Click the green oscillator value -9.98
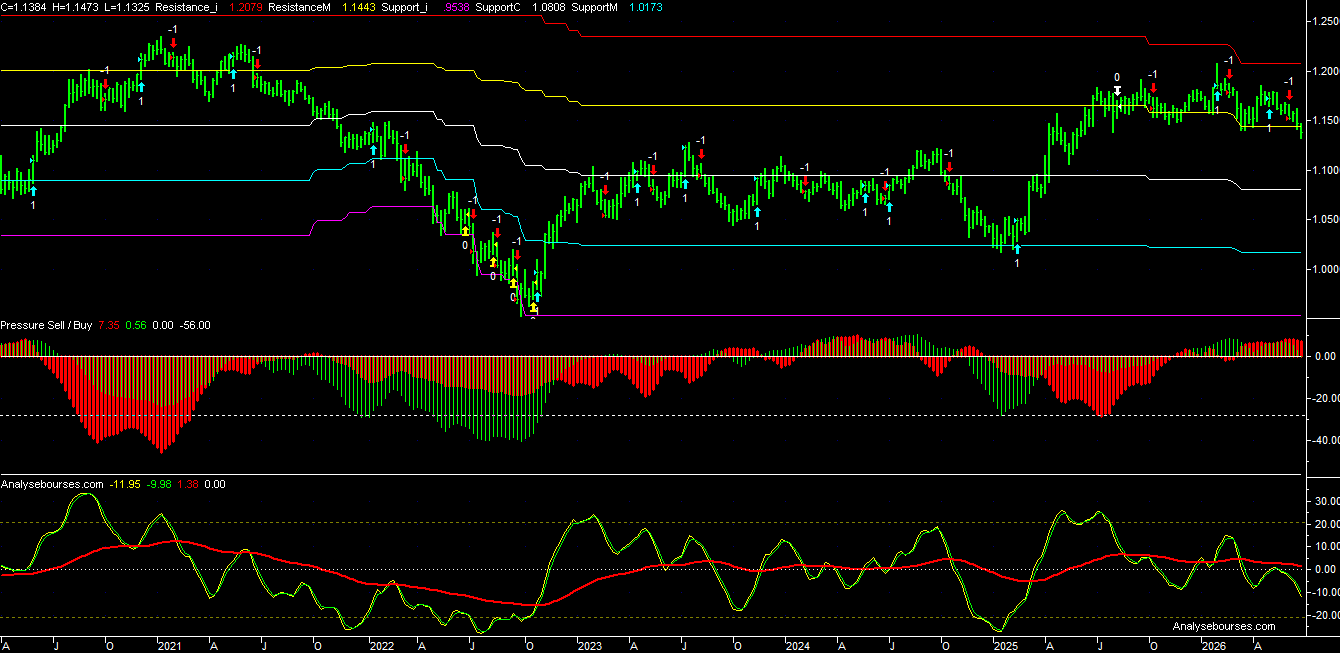 [x=159, y=484]
